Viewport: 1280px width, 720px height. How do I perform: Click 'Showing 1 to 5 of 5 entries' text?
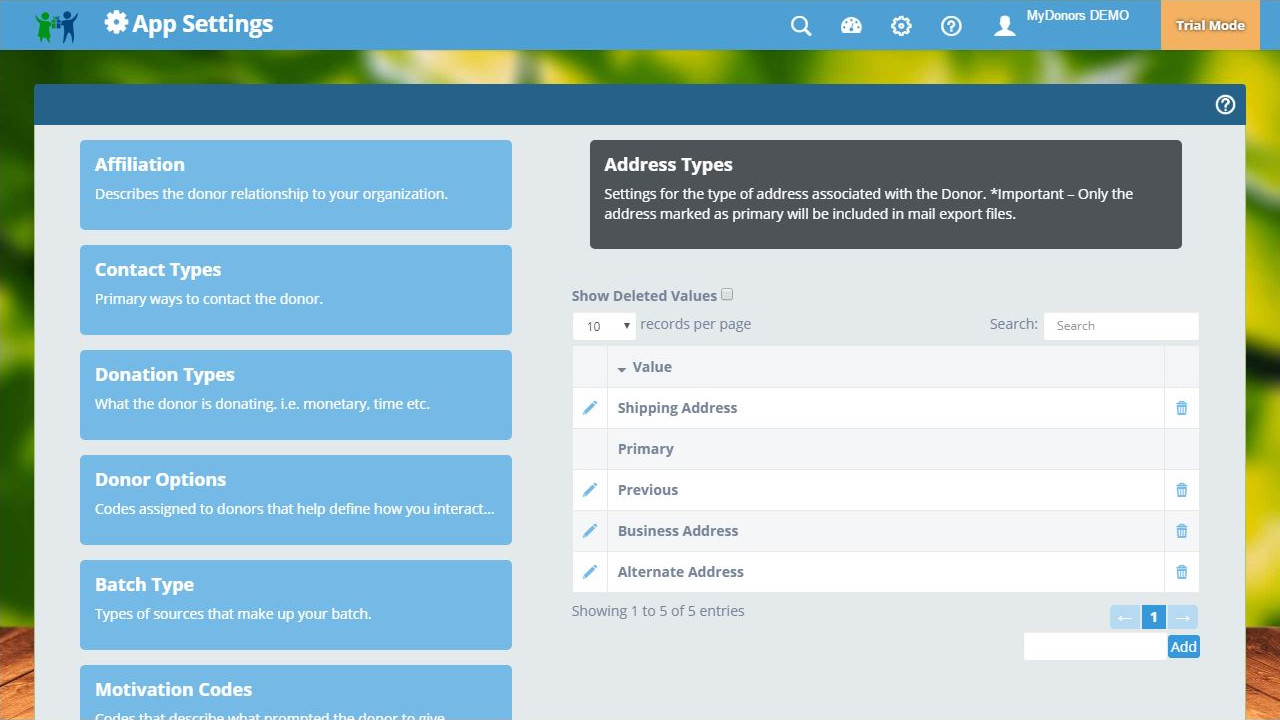658,611
